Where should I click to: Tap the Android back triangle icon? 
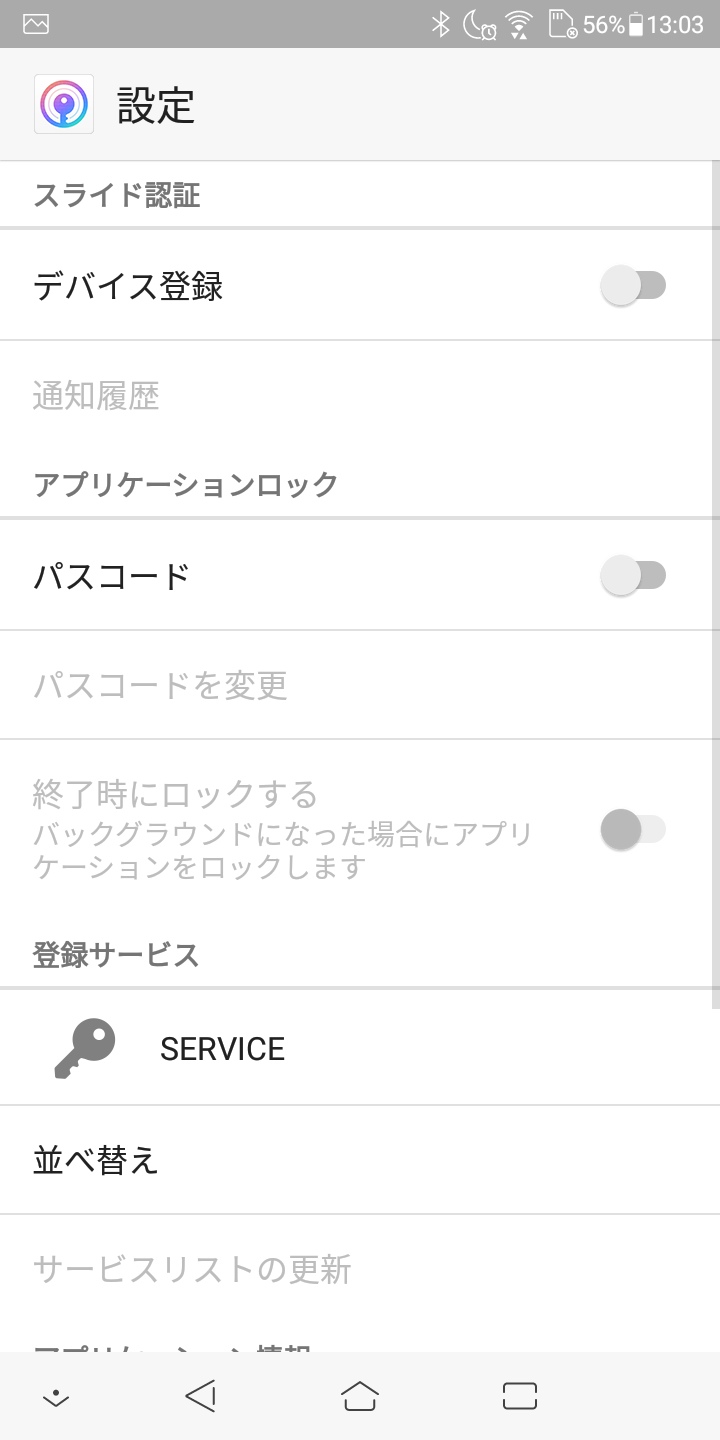pos(200,1396)
